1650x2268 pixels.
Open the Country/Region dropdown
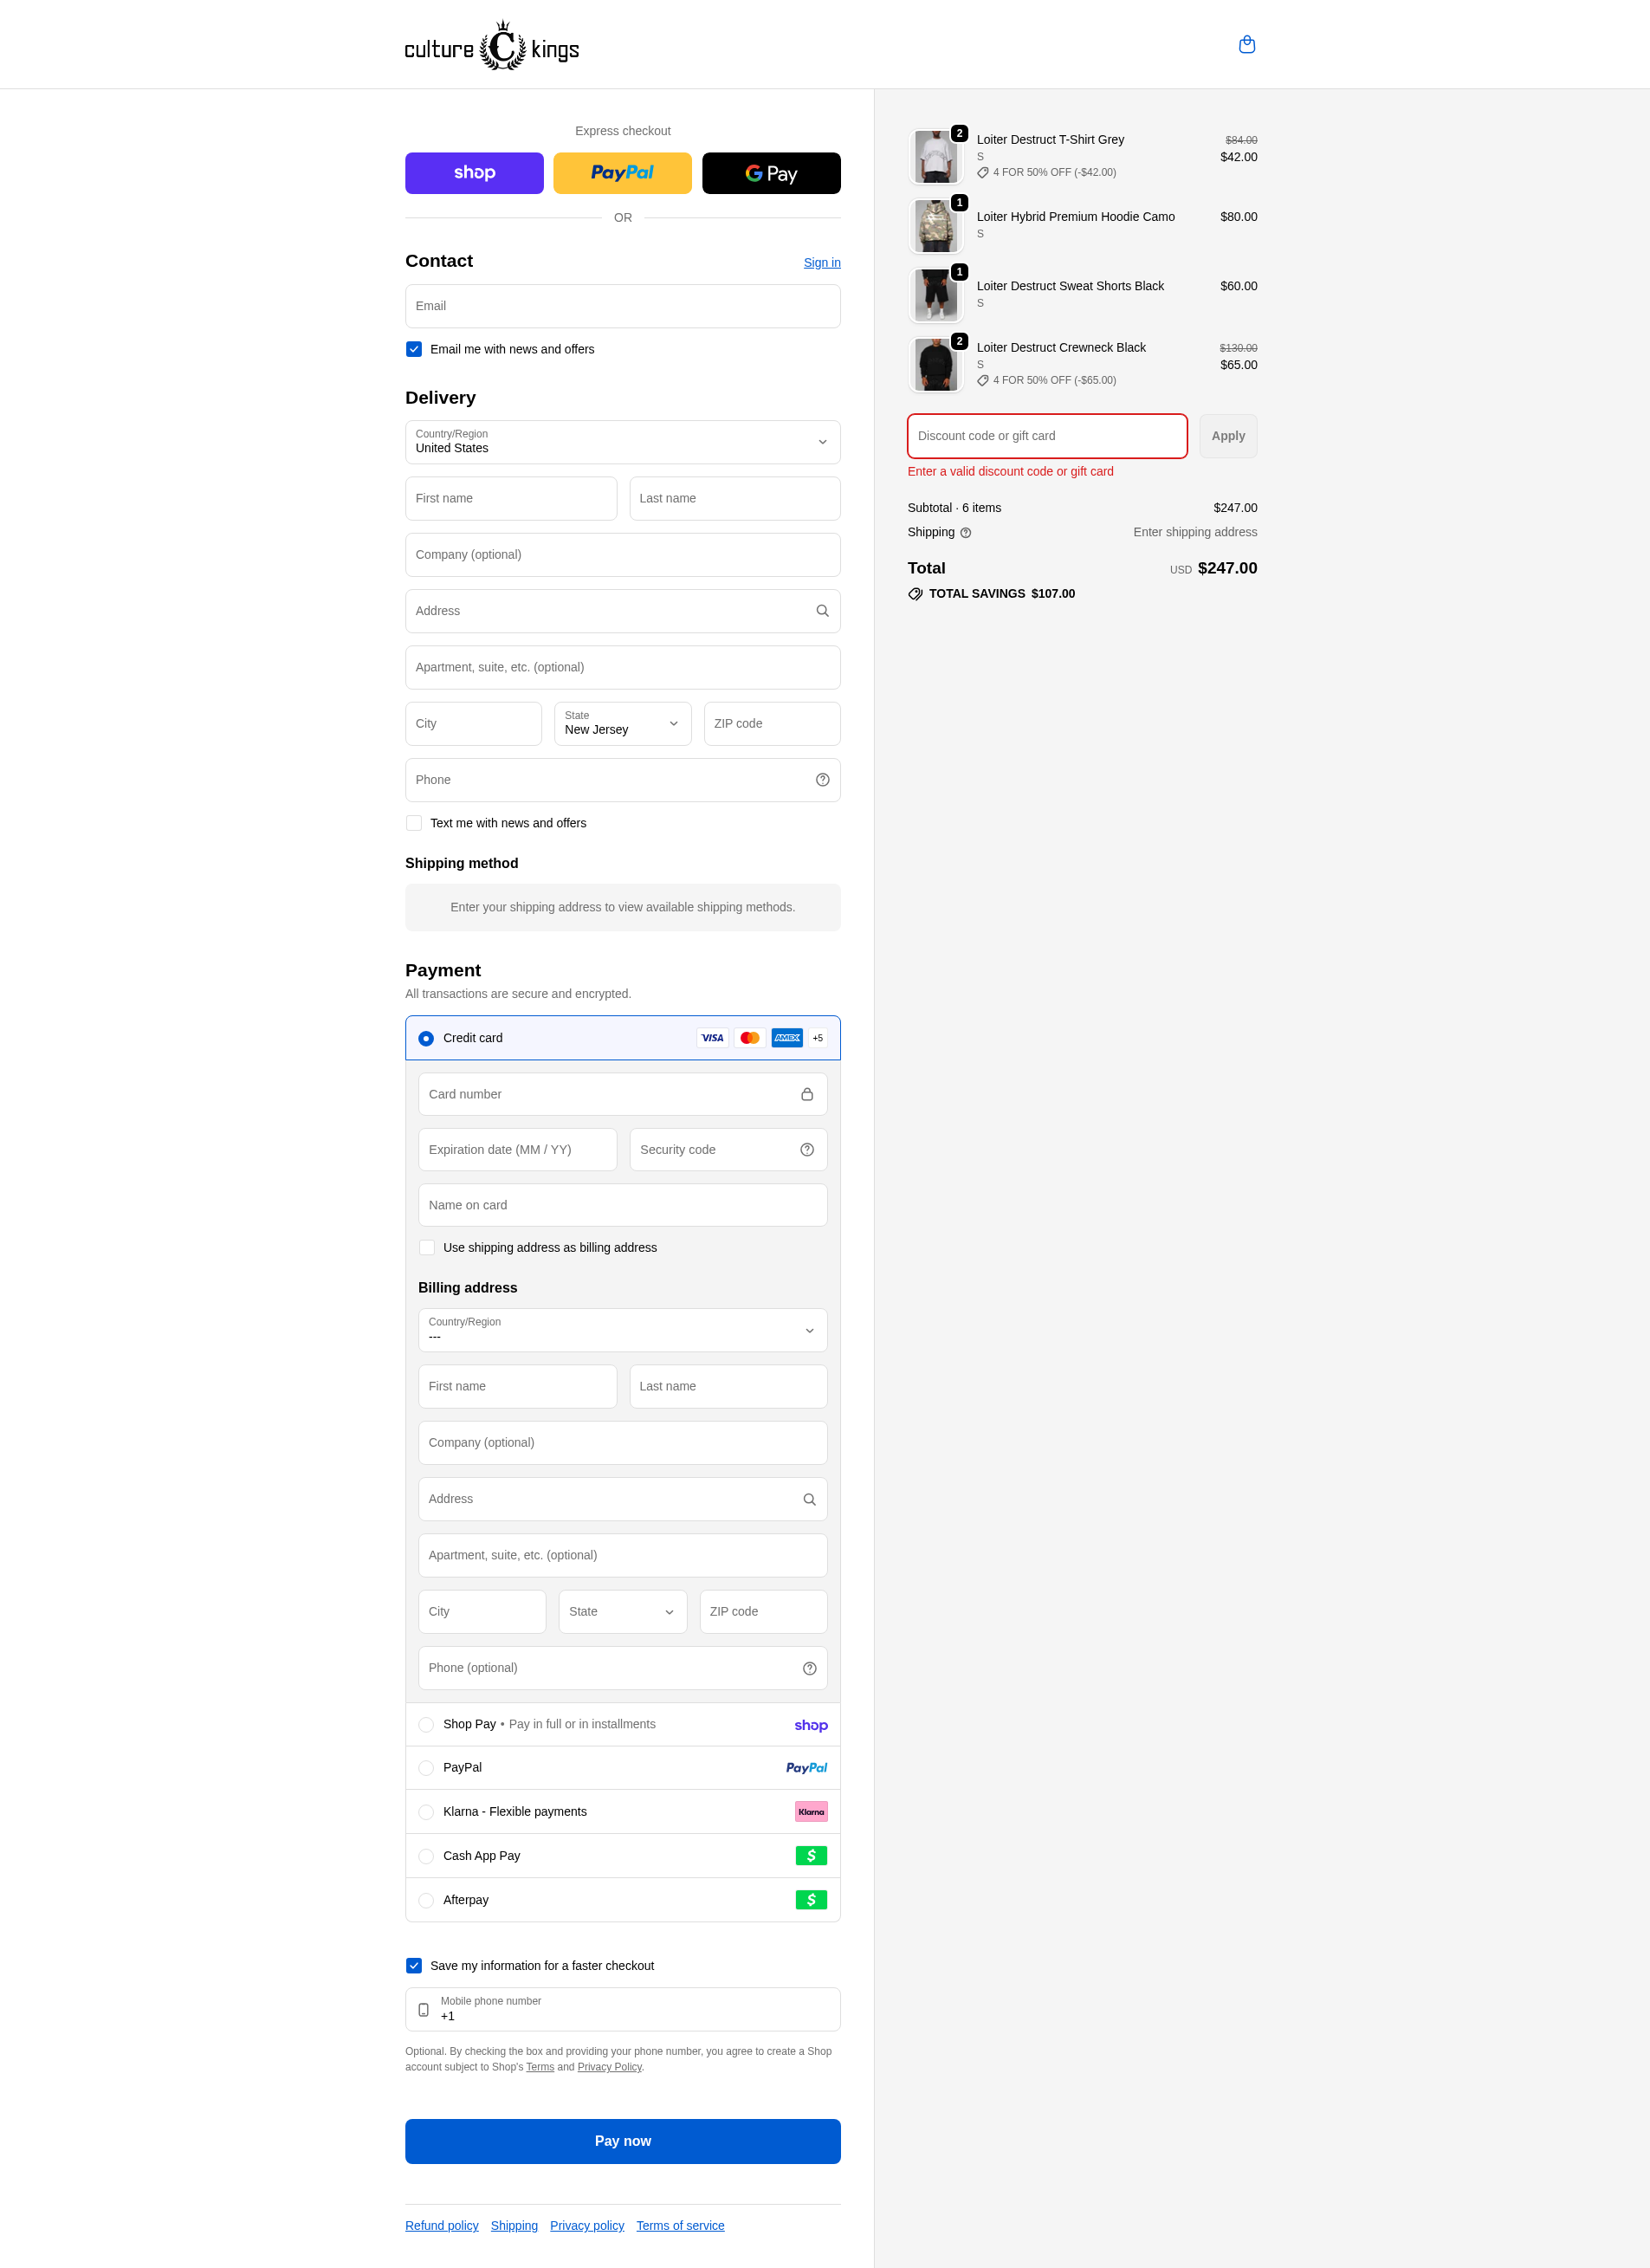[622, 442]
